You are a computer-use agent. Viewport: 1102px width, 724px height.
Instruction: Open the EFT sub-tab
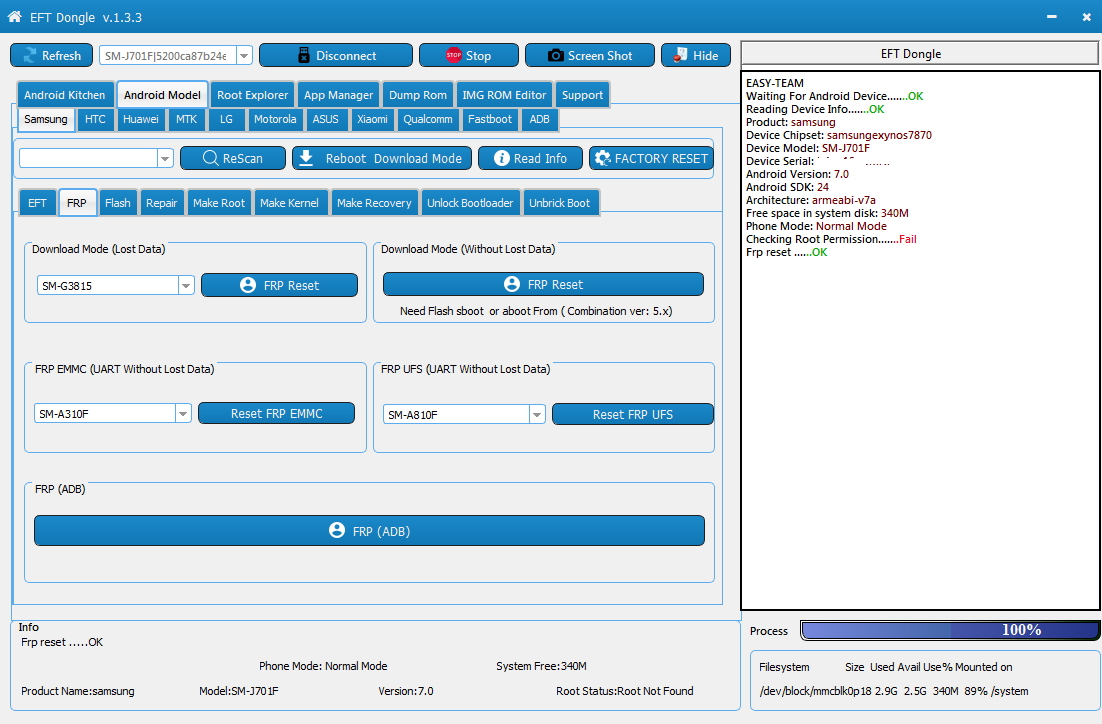(x=37, y=203)
